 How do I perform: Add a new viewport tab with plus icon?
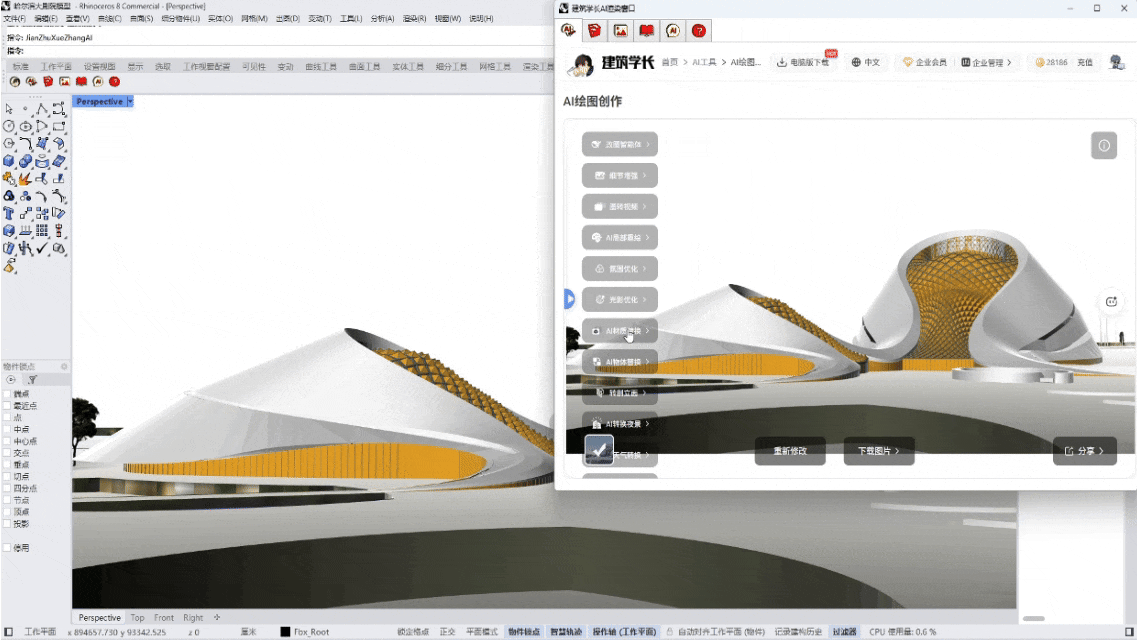pyautogui.click(x=217, y=618)
